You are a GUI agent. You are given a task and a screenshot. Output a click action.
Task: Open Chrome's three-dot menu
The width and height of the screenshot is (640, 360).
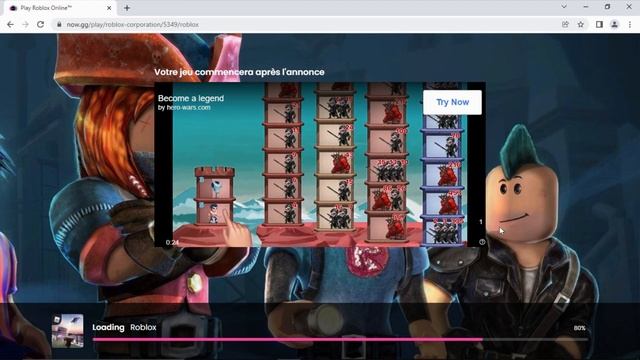[630, 24]
